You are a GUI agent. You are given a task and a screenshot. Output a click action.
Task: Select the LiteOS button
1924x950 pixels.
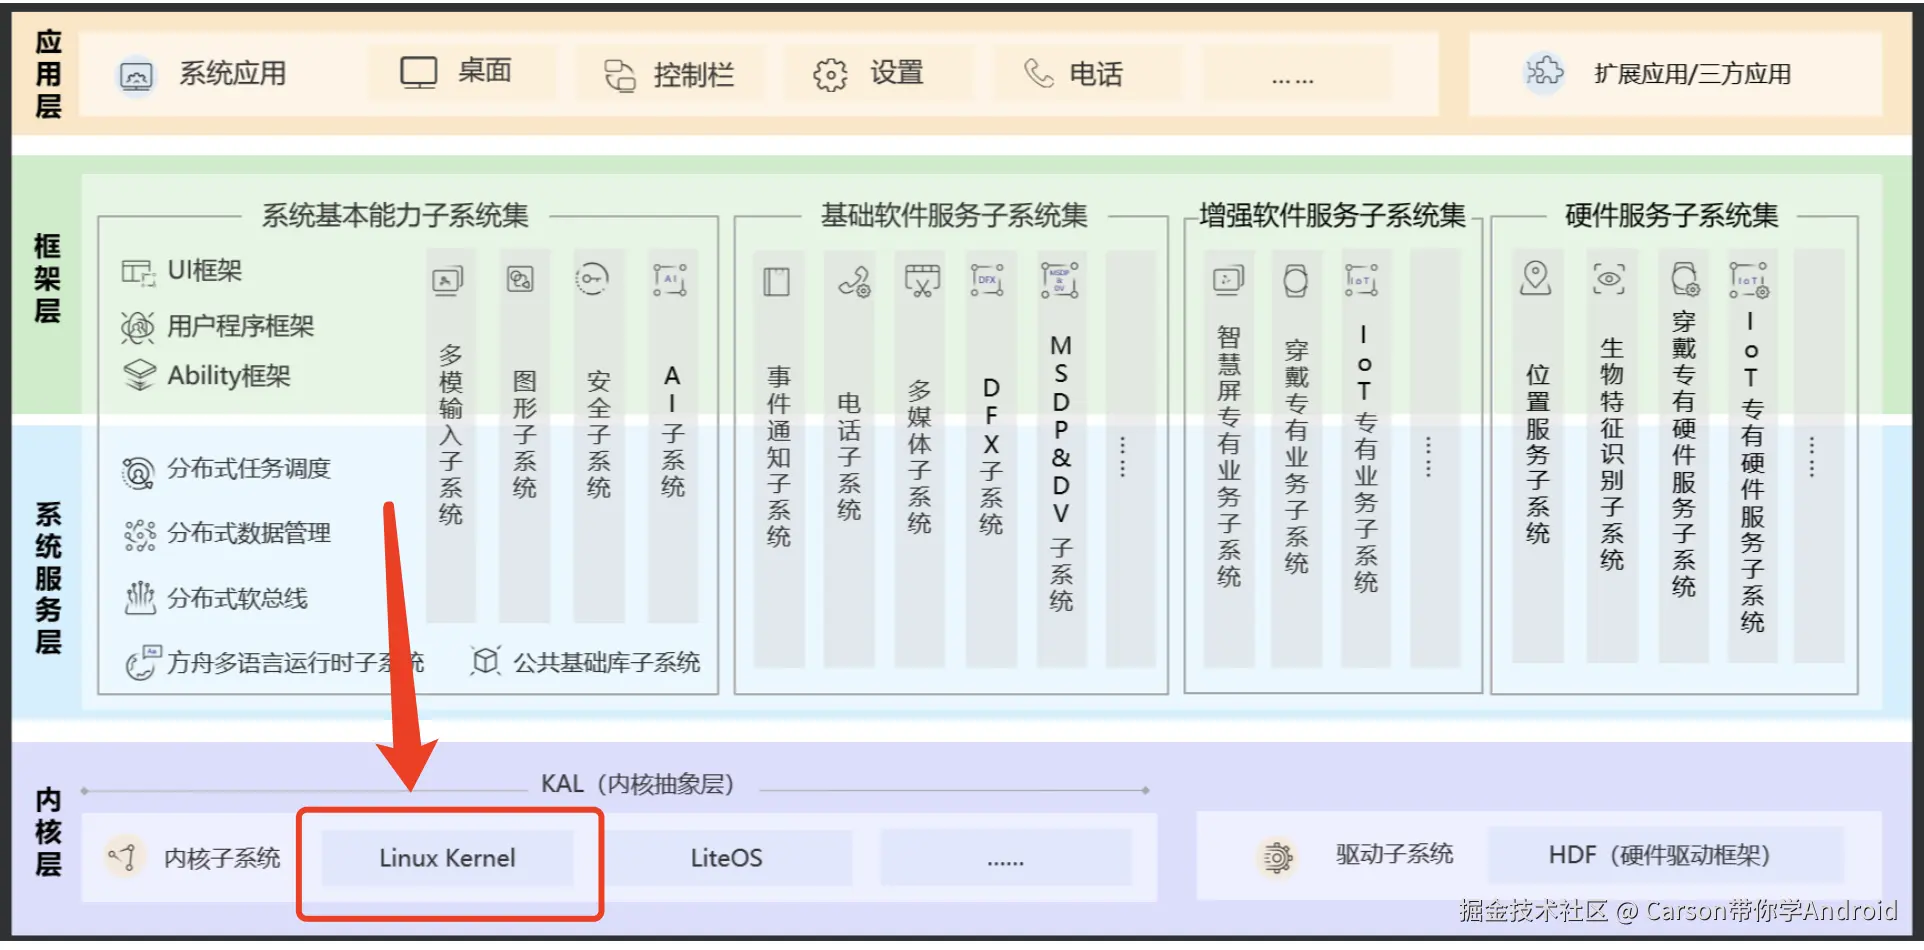(x=727, y=857)
